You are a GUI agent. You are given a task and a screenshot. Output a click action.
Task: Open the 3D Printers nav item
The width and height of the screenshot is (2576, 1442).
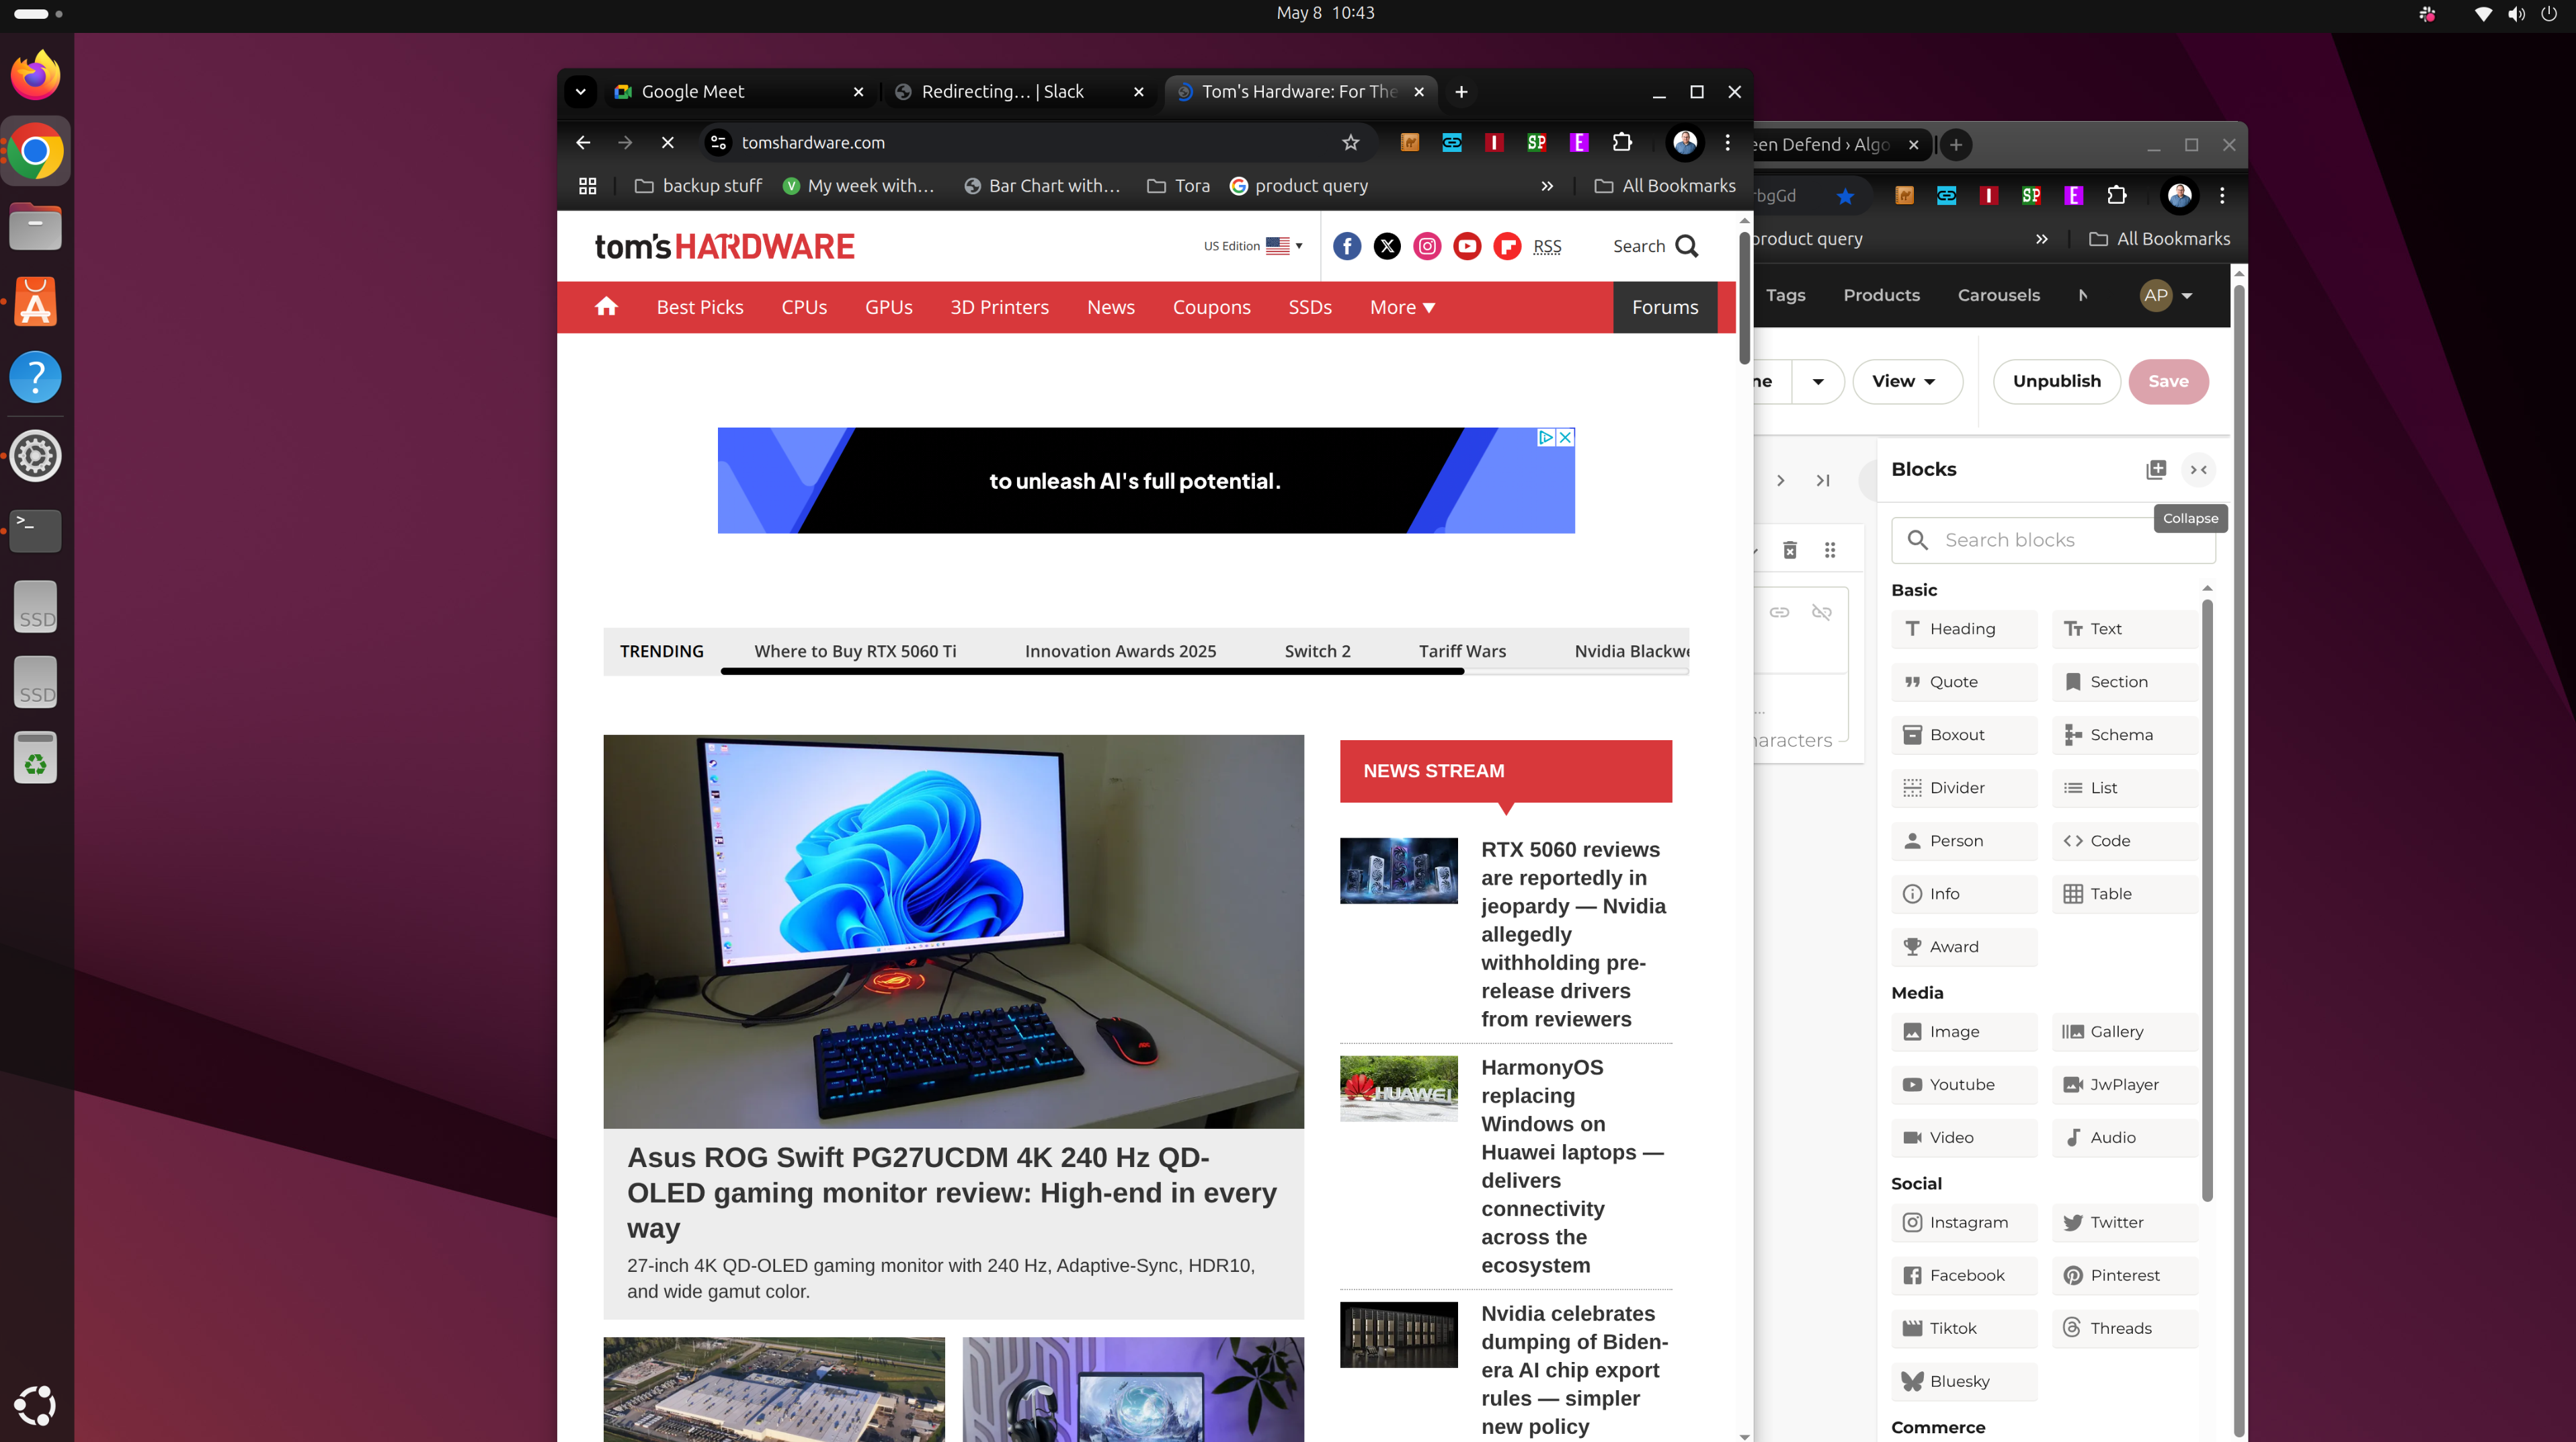(1000, 307)
